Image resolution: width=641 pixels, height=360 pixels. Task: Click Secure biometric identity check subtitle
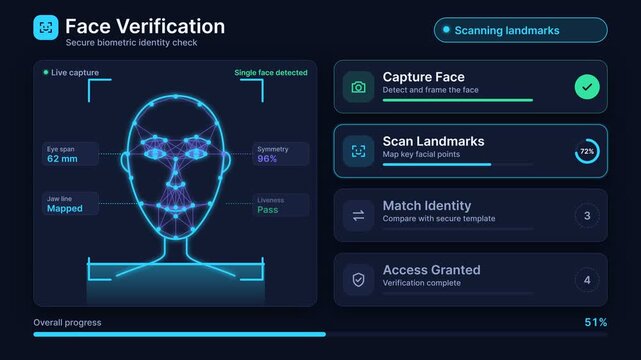pyautogui.click(x=131, y=42)
